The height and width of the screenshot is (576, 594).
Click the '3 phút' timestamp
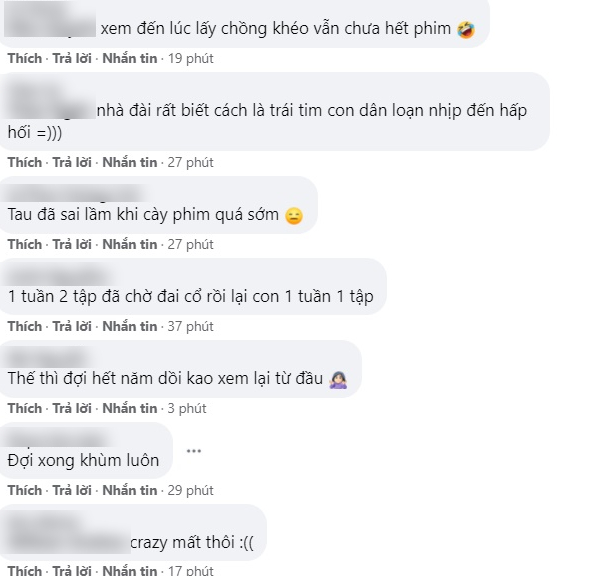point(187,408)
